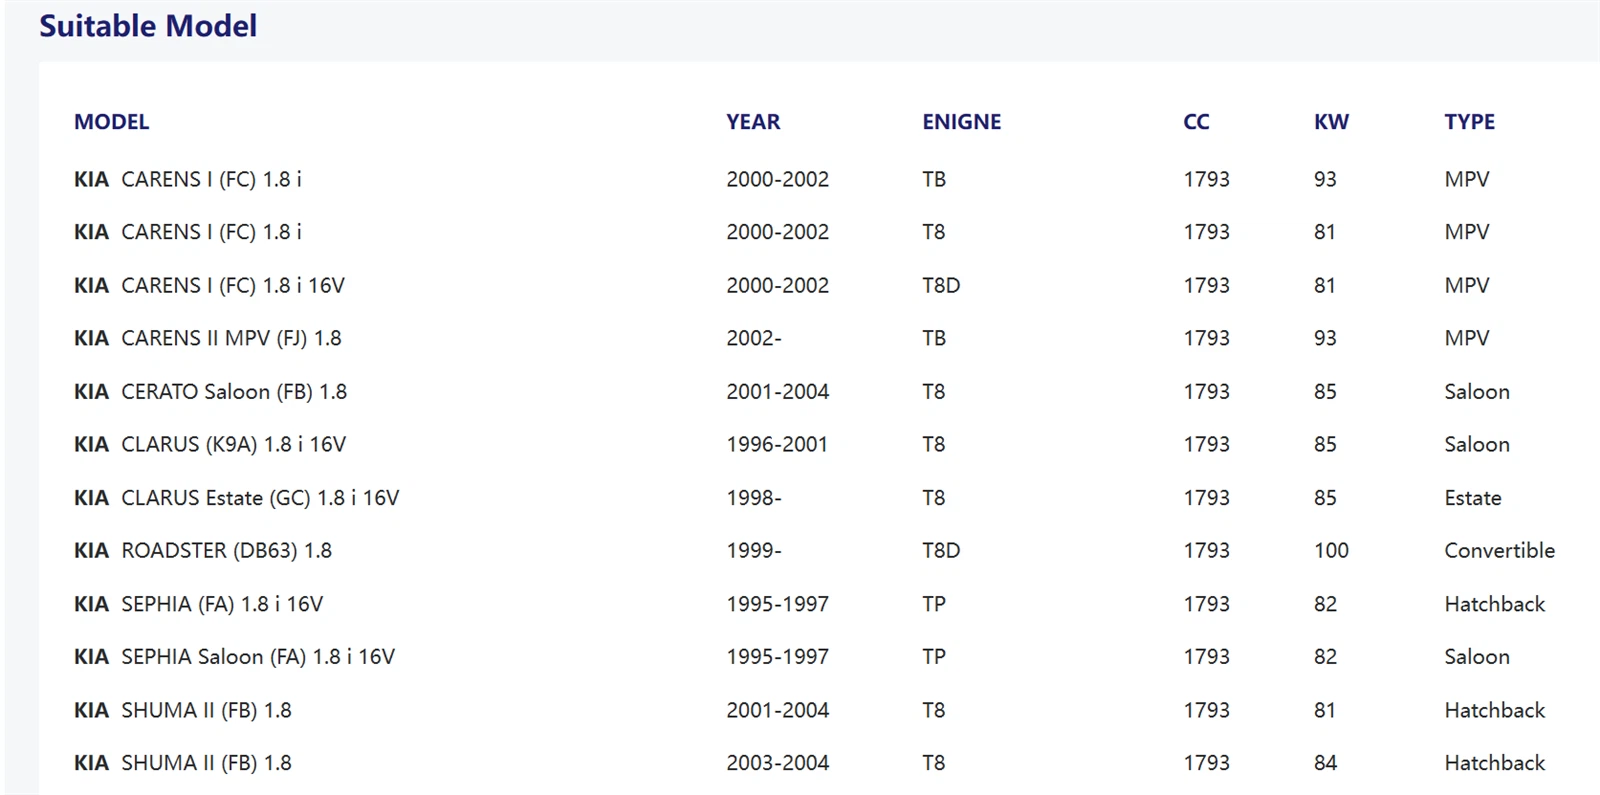This screenshot has height=795, width=1600.
Task: Click year 2003-2004 in last SHUMA II row
Action: click(777, 763)
